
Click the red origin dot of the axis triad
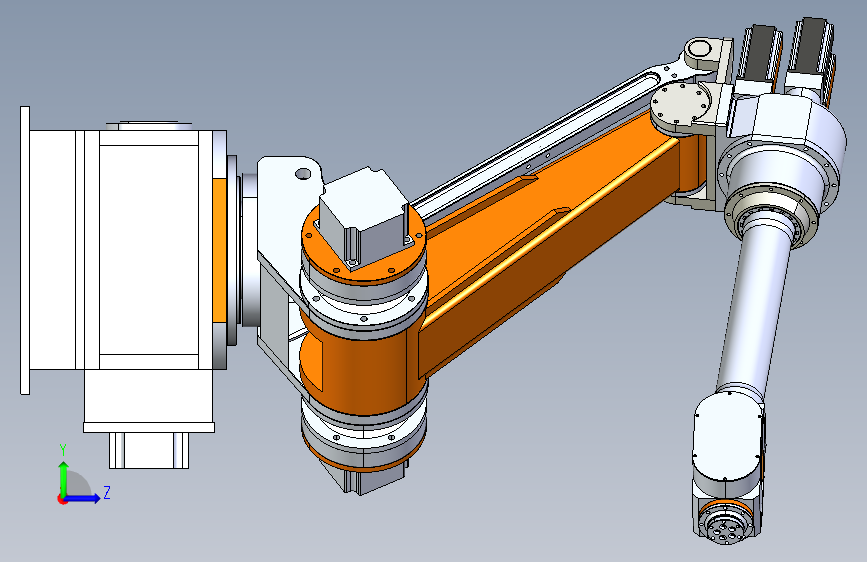coord(61,499)
